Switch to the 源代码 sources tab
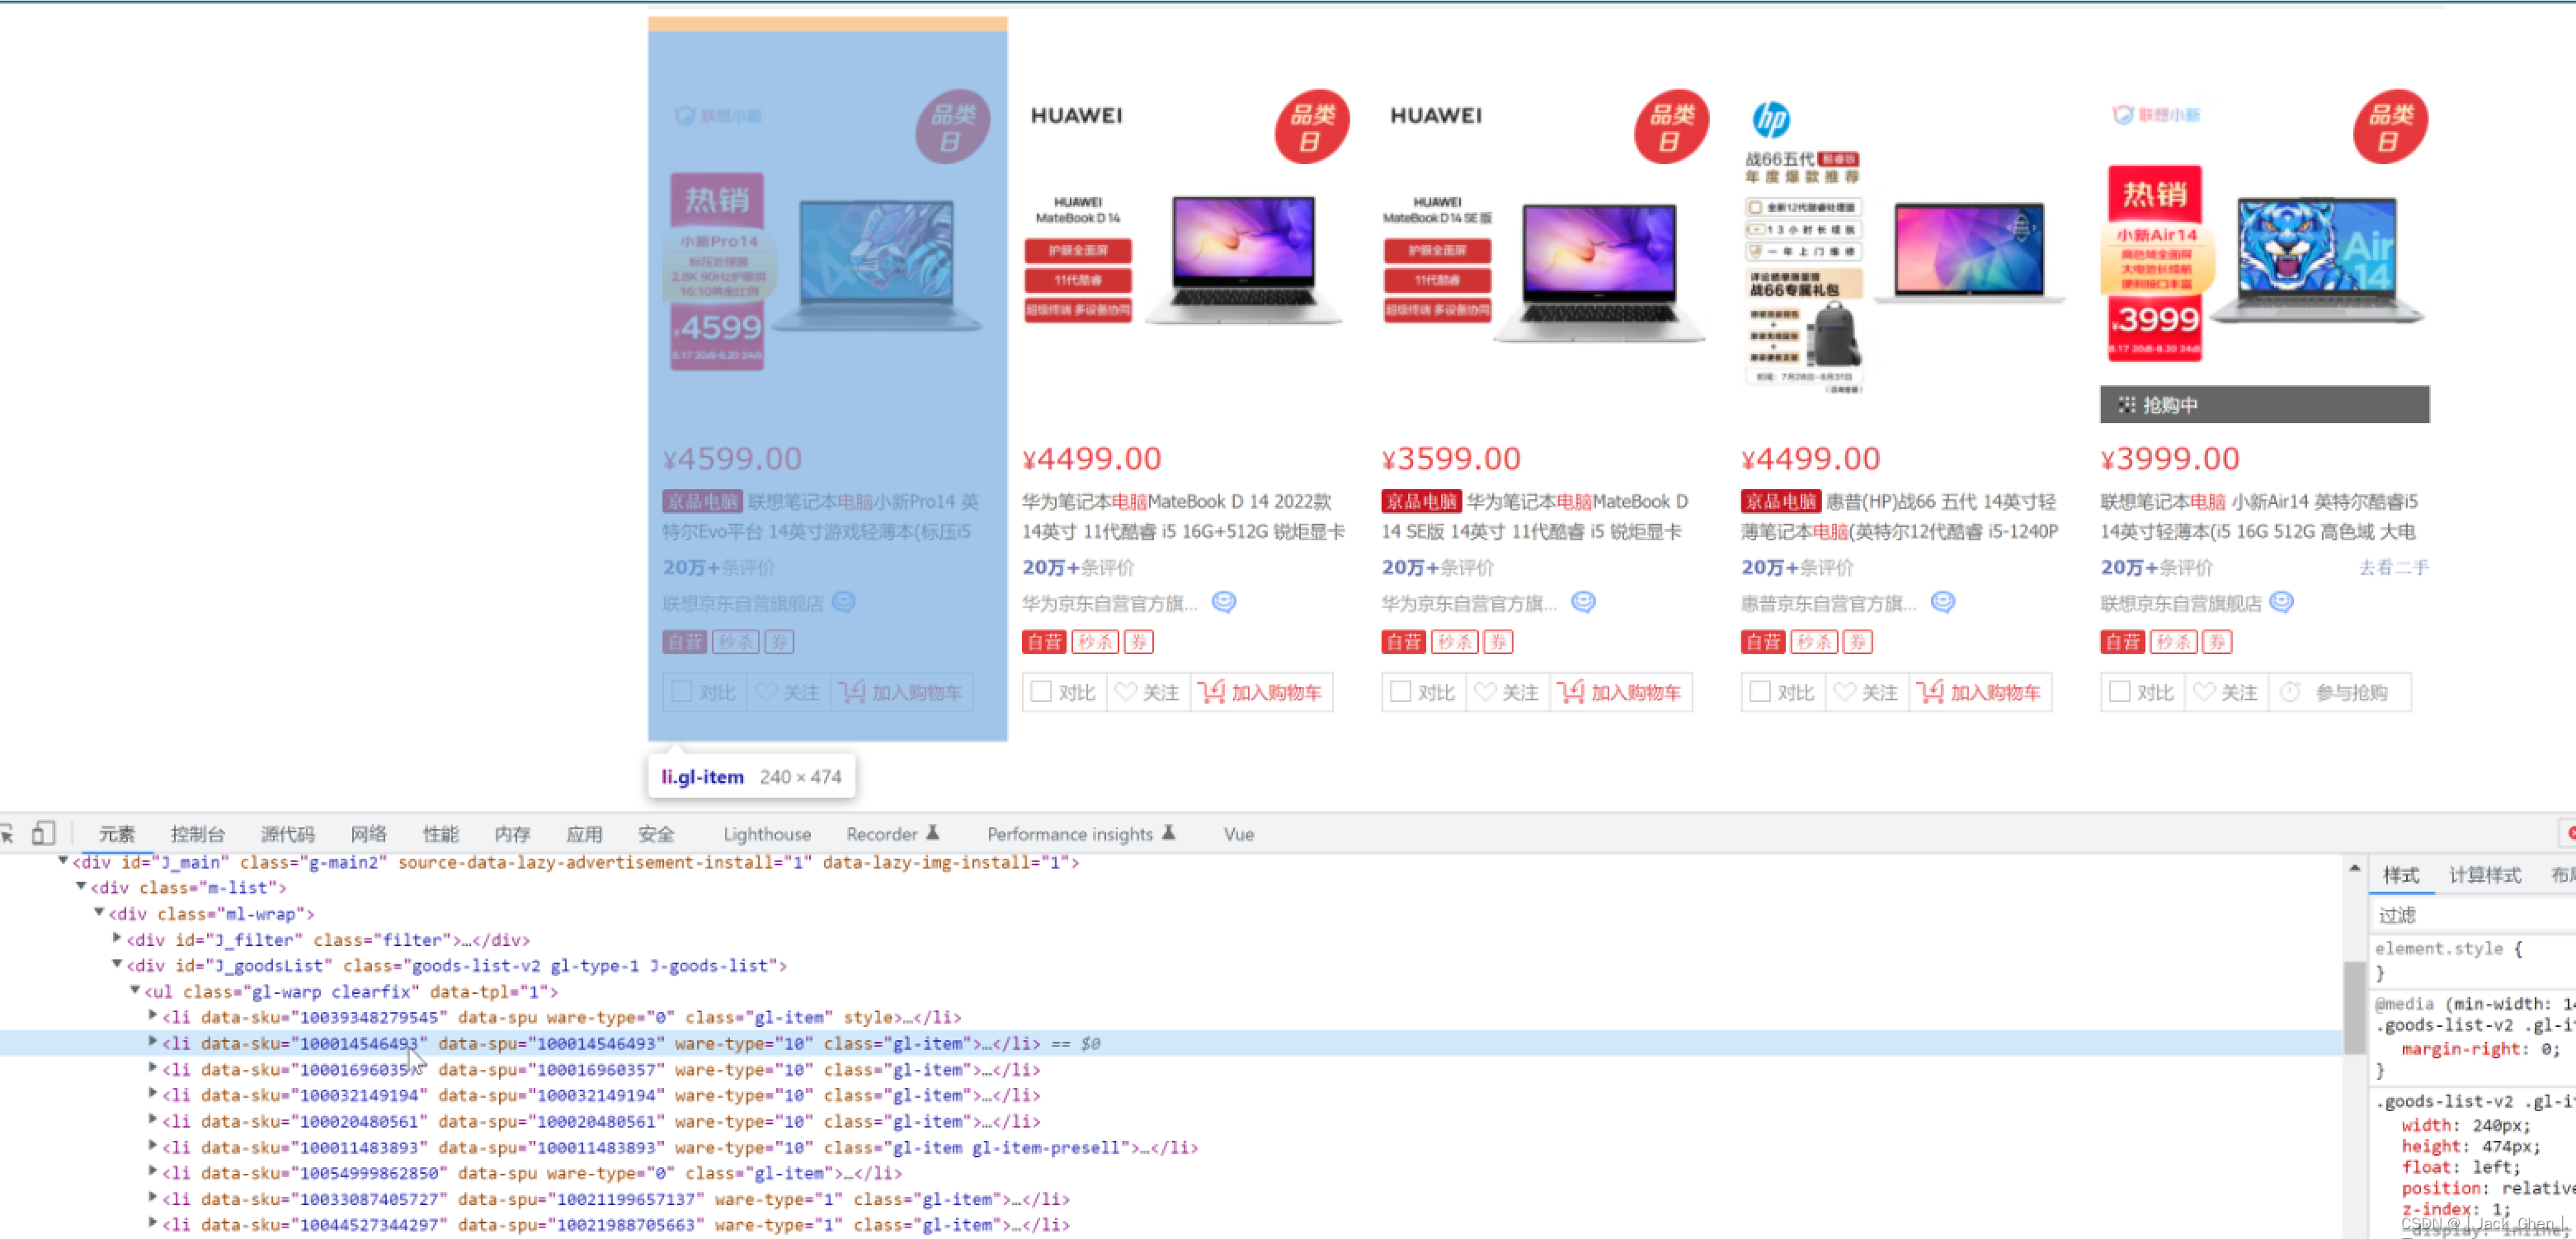This screenshot has height=1239, width=2576. [288, 834]
